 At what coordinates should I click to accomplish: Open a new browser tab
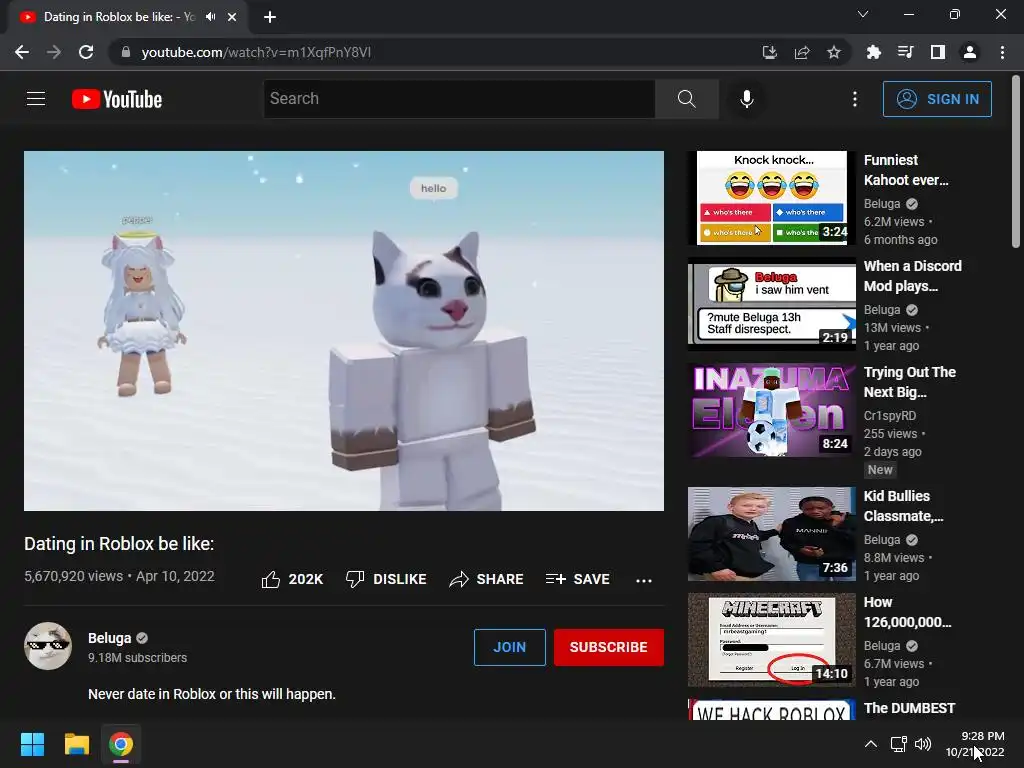pyautogui.click(x=270, y=17)
